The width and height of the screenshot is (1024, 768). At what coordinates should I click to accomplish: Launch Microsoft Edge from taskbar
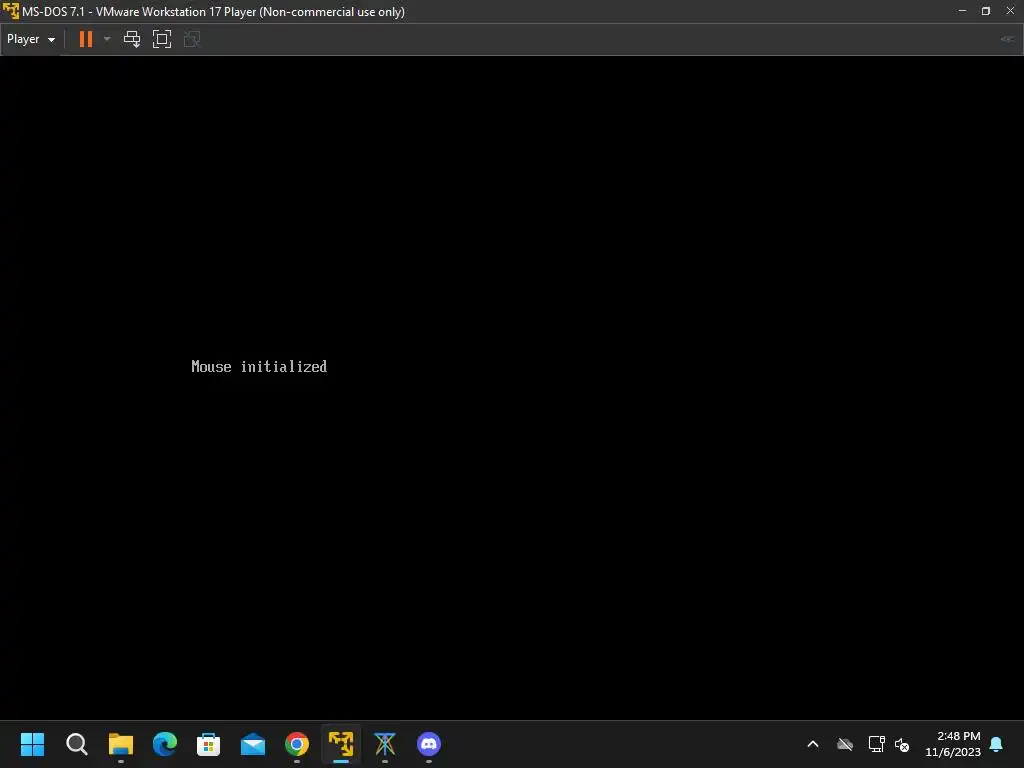click(165, 744)
